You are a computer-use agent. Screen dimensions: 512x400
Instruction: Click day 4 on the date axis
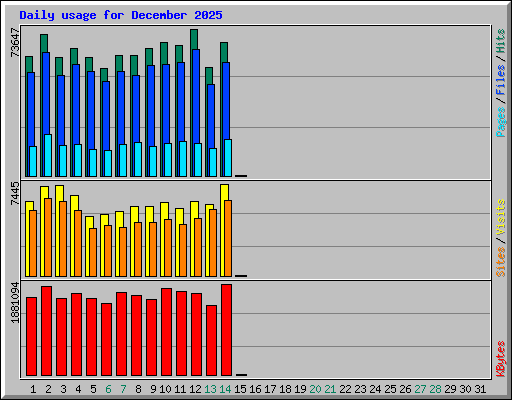pyautogui.click(x=78, y=389)
